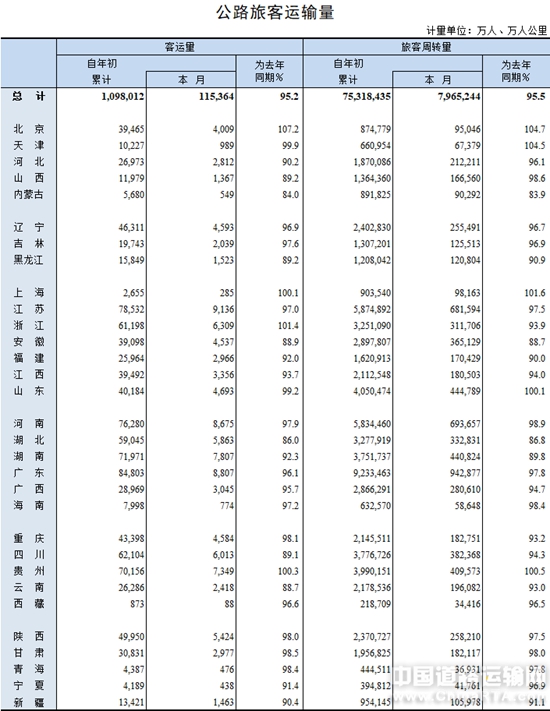Click 海南 cumulative value 7,998
Screen dimensions: 550x711
point(134,506)
